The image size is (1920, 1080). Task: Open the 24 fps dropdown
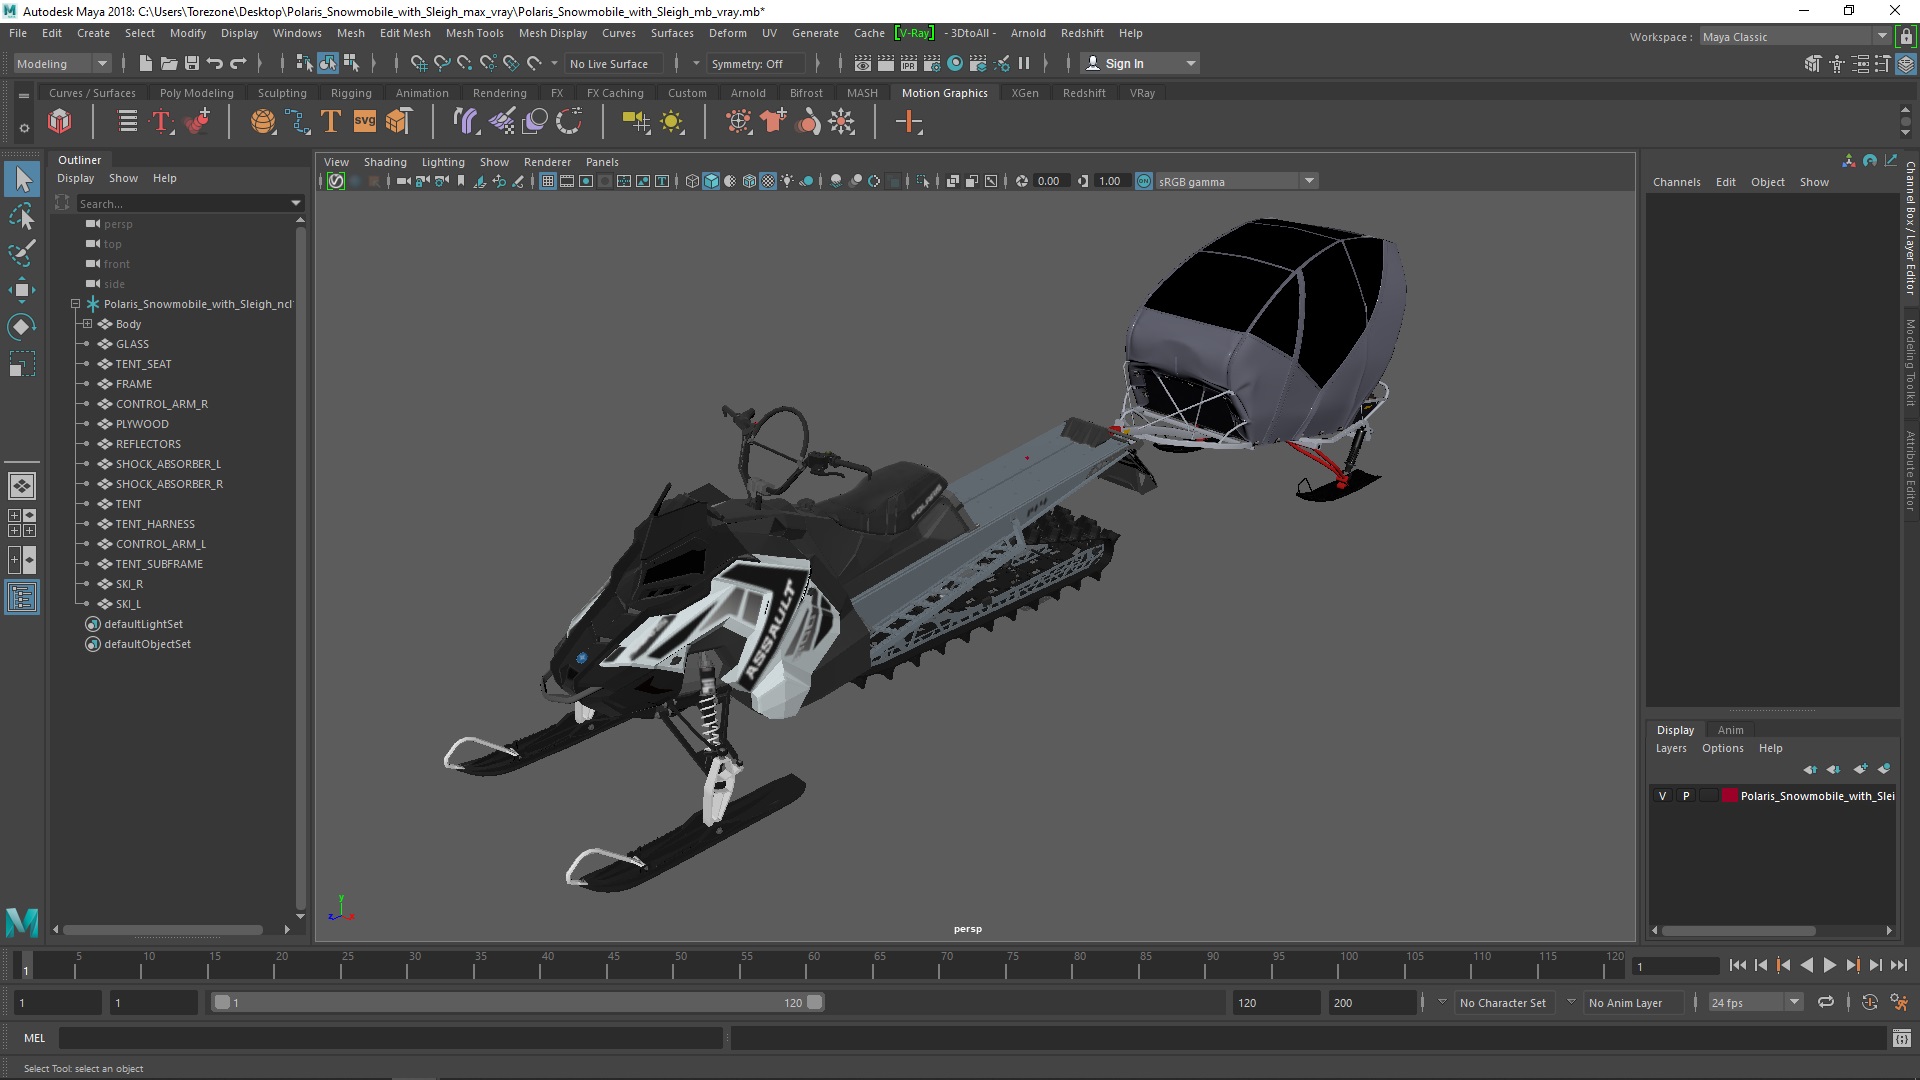(1755, 1003)
